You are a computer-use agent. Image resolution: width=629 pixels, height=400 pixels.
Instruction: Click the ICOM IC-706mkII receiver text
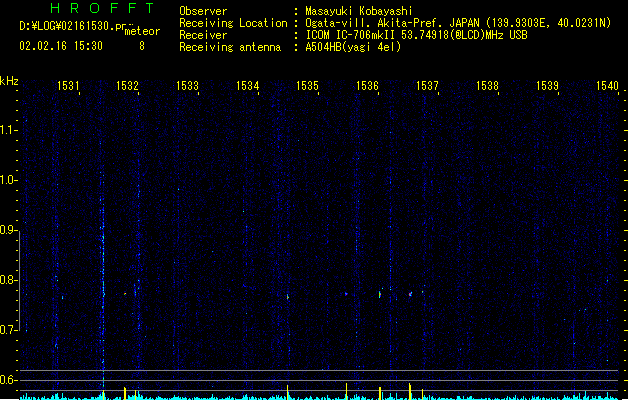point(416,35)
